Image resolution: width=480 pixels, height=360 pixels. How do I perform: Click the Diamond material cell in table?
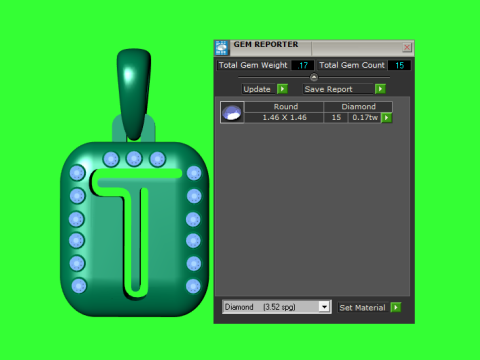pos(358,107)
